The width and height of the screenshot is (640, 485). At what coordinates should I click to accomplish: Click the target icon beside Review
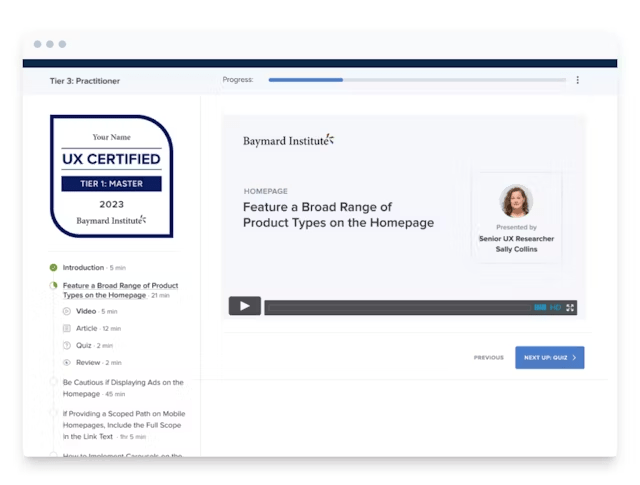[x=67, y=363]
